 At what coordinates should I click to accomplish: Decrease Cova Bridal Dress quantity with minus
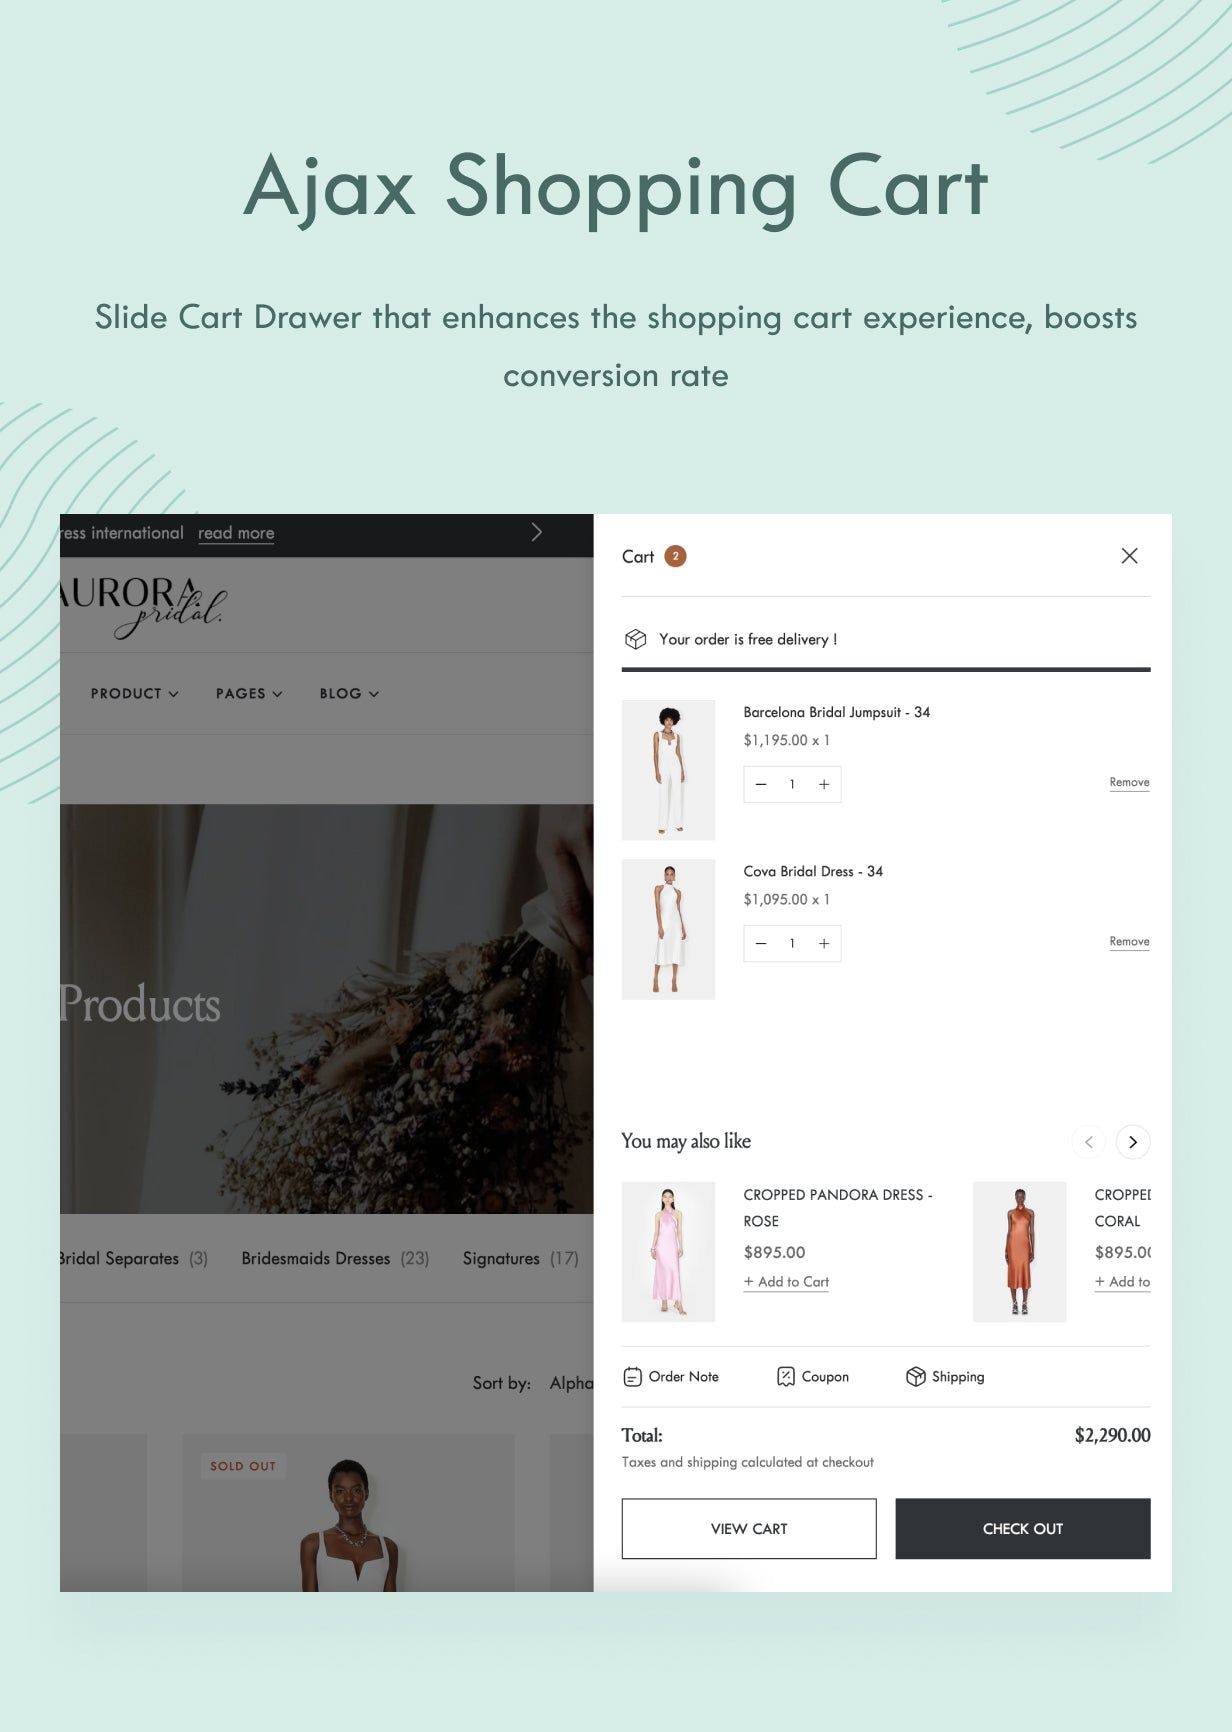point(761,944)
